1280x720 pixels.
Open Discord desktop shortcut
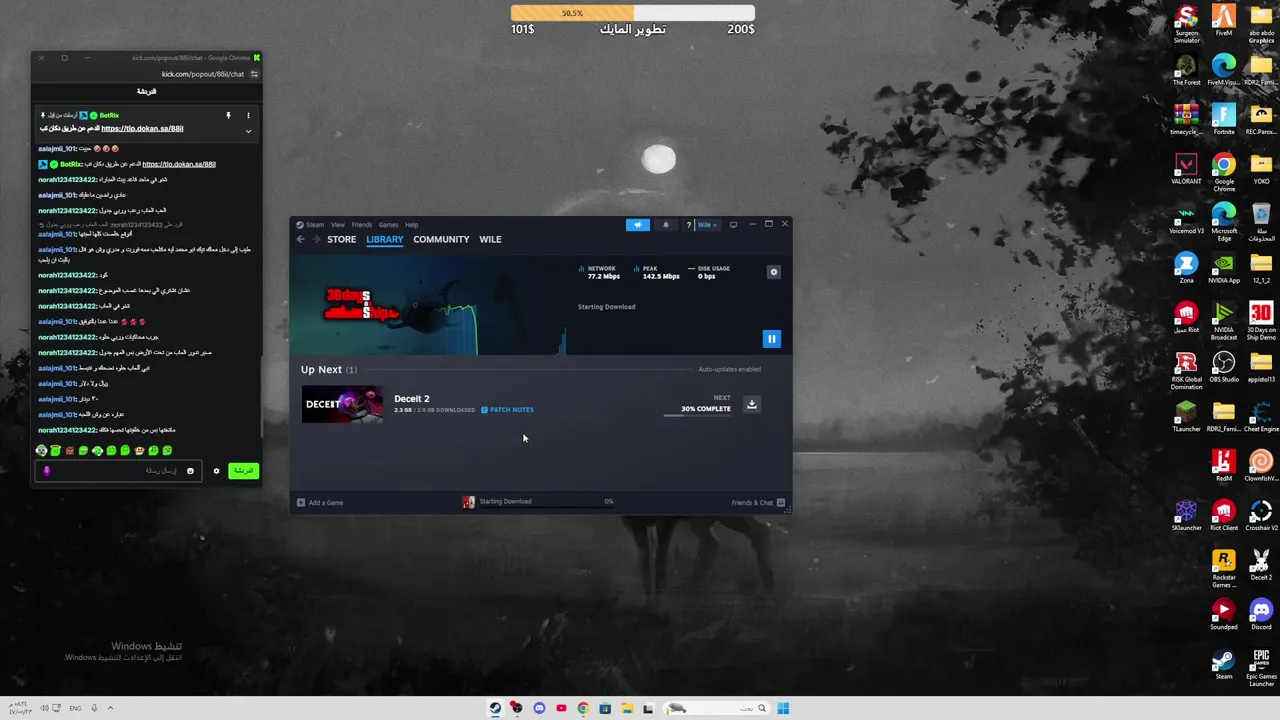(1261, 615)
